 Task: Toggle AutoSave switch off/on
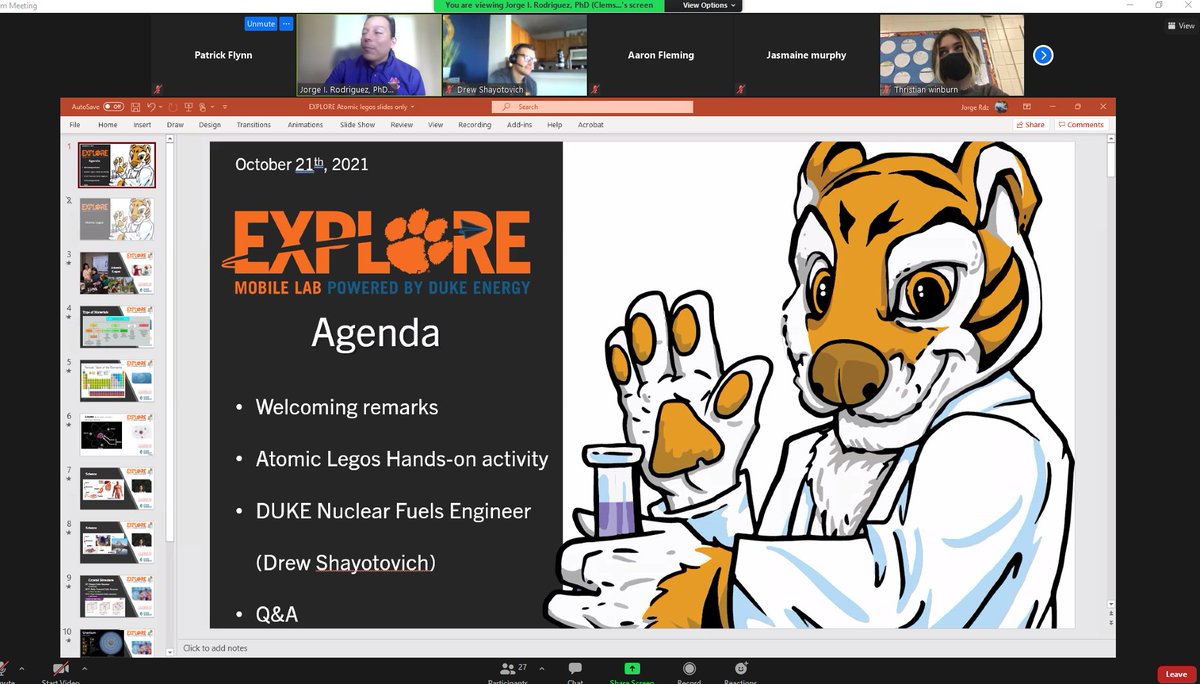tap(113, 107)
